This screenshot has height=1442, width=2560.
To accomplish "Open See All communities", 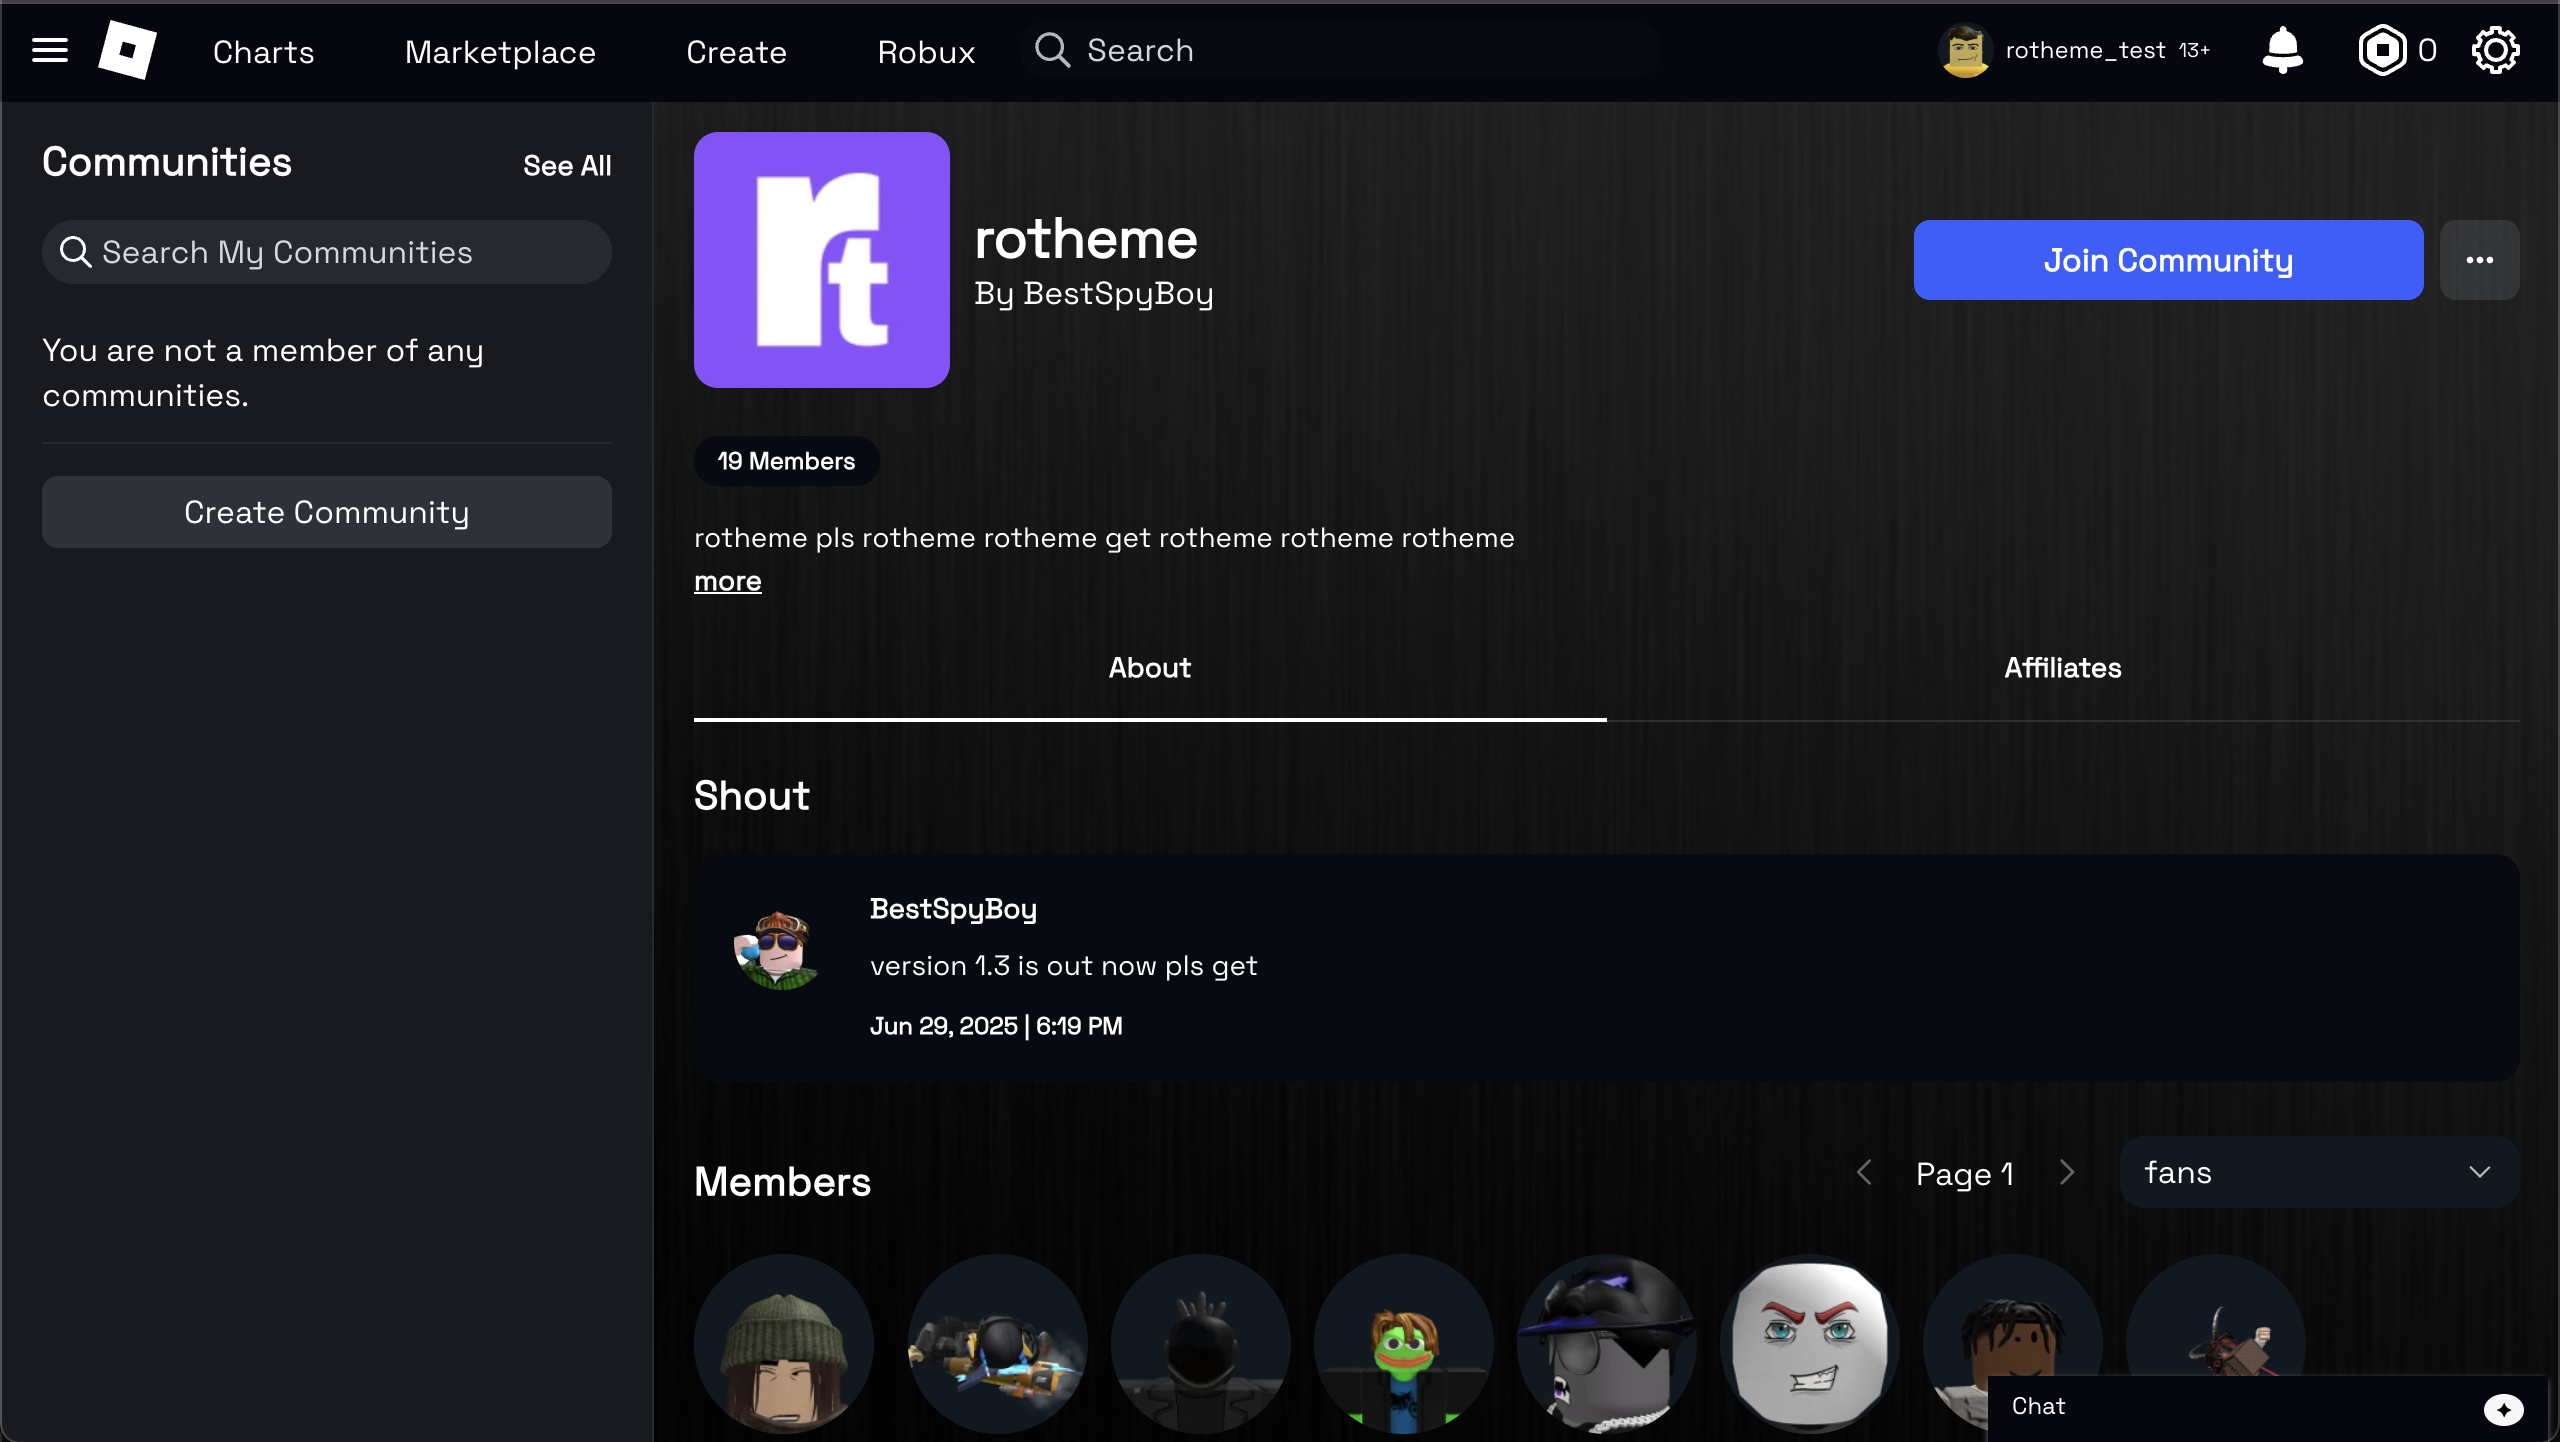I will pyautogui.click(x=566, y=165).
